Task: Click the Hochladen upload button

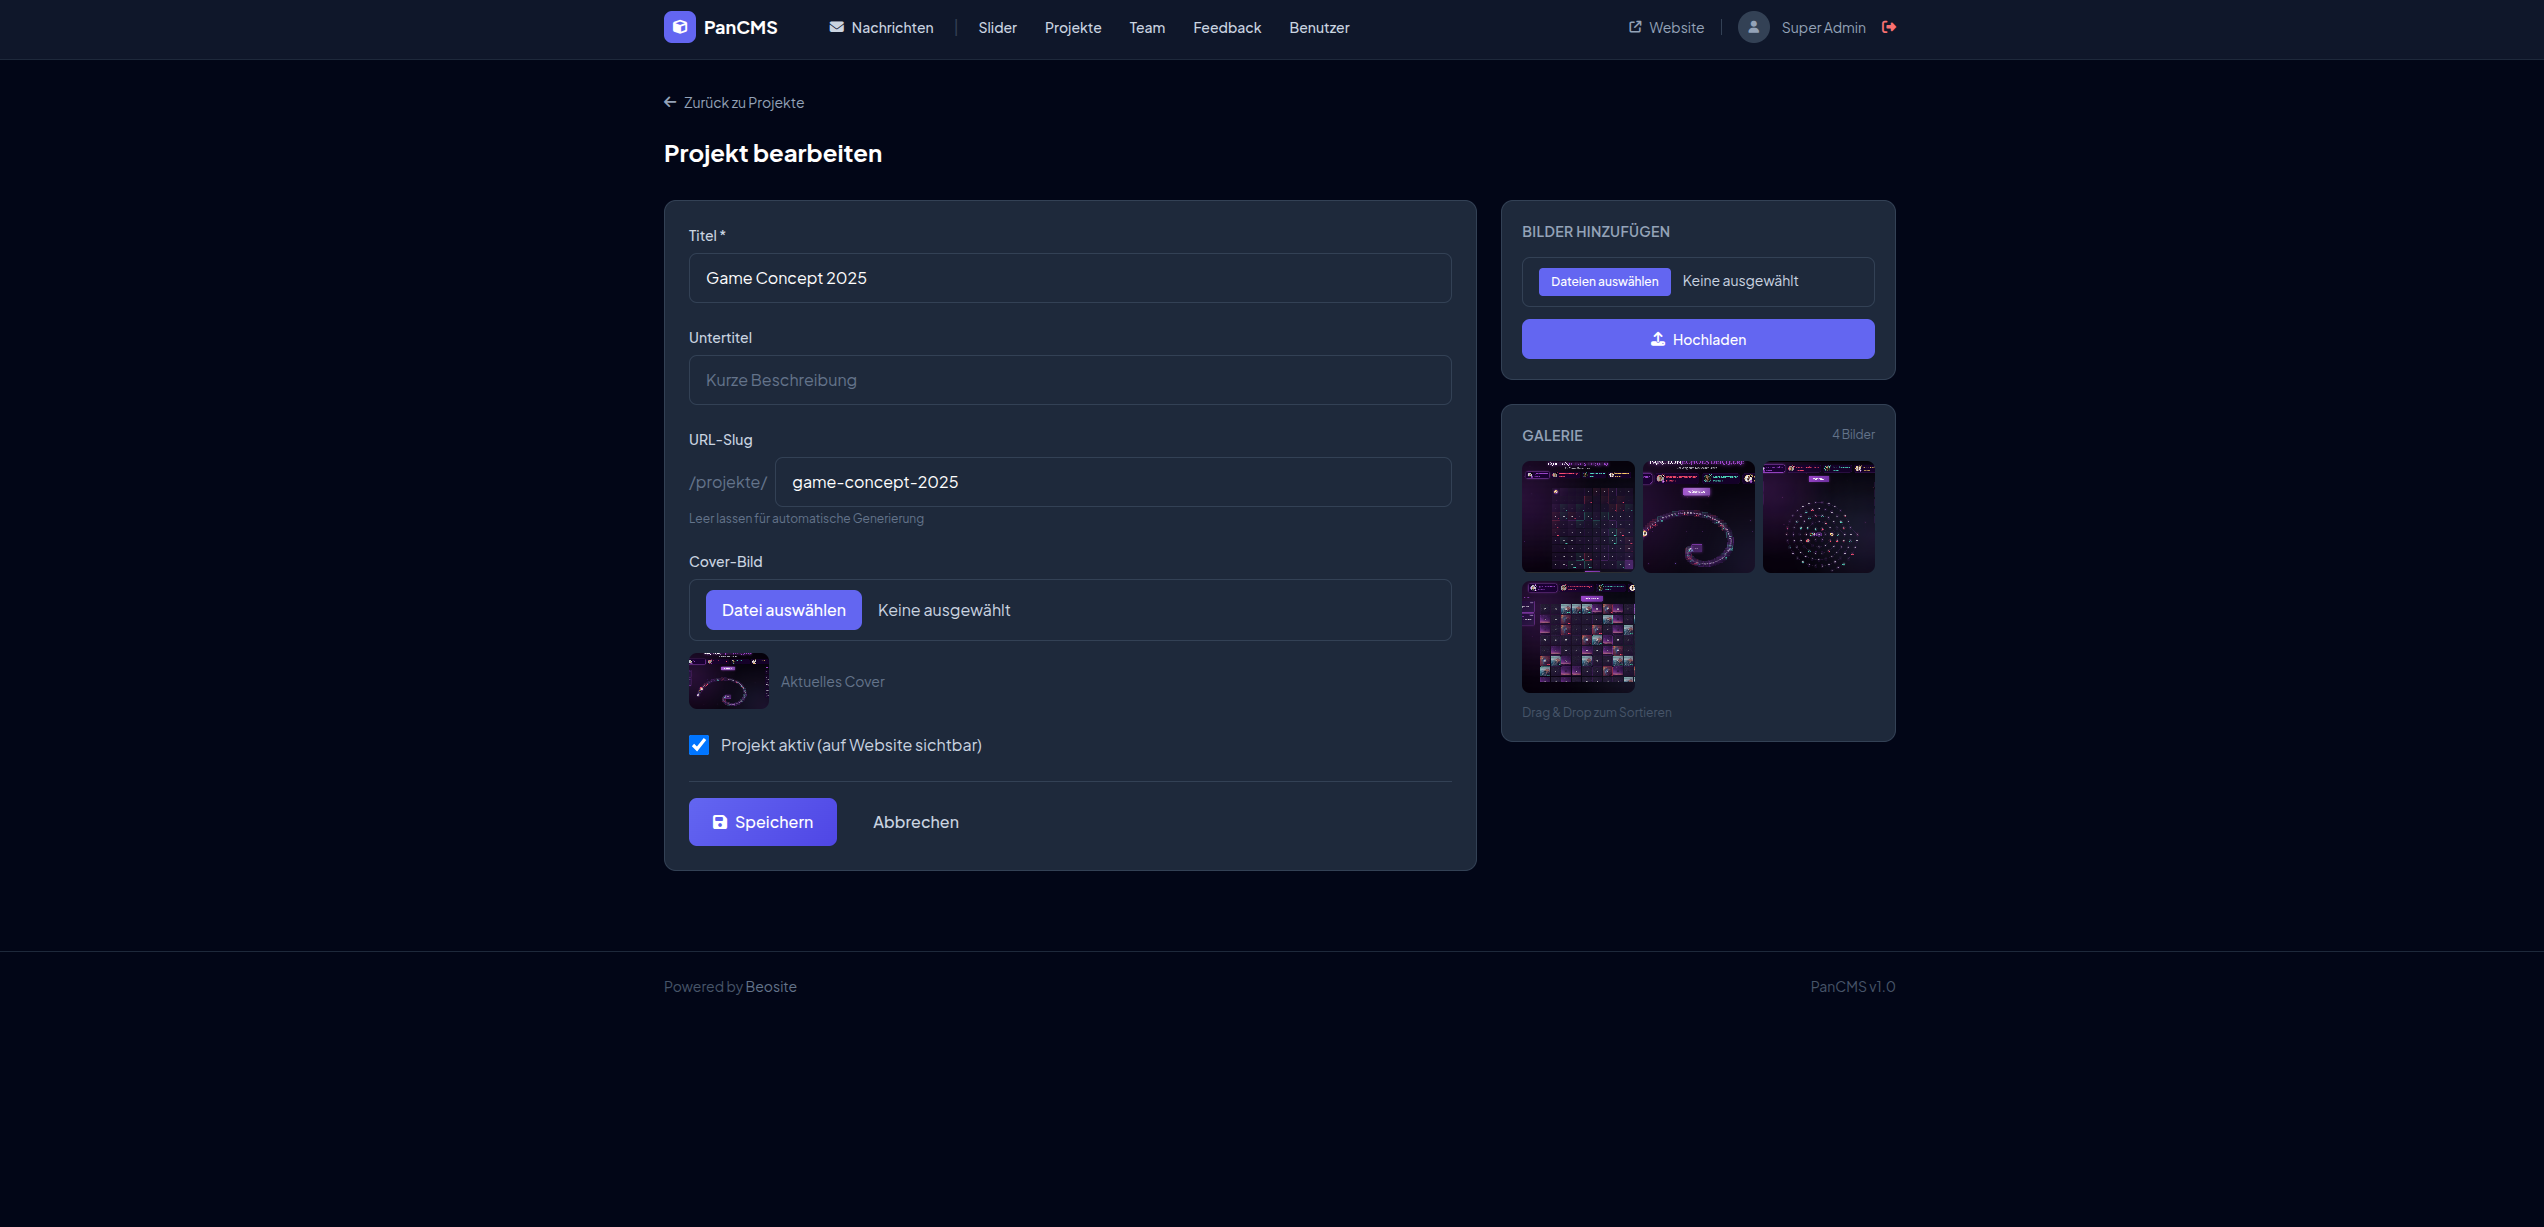Action: tap(1697, 339)
